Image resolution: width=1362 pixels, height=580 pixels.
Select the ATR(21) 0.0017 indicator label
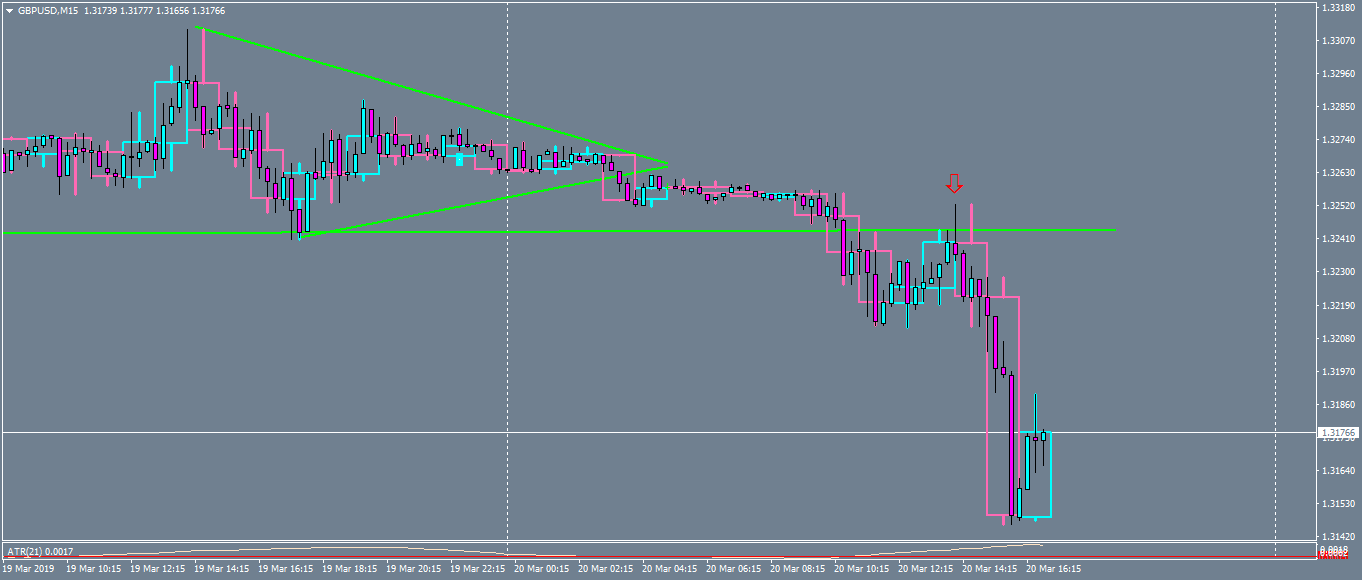(x=40, y=551)
